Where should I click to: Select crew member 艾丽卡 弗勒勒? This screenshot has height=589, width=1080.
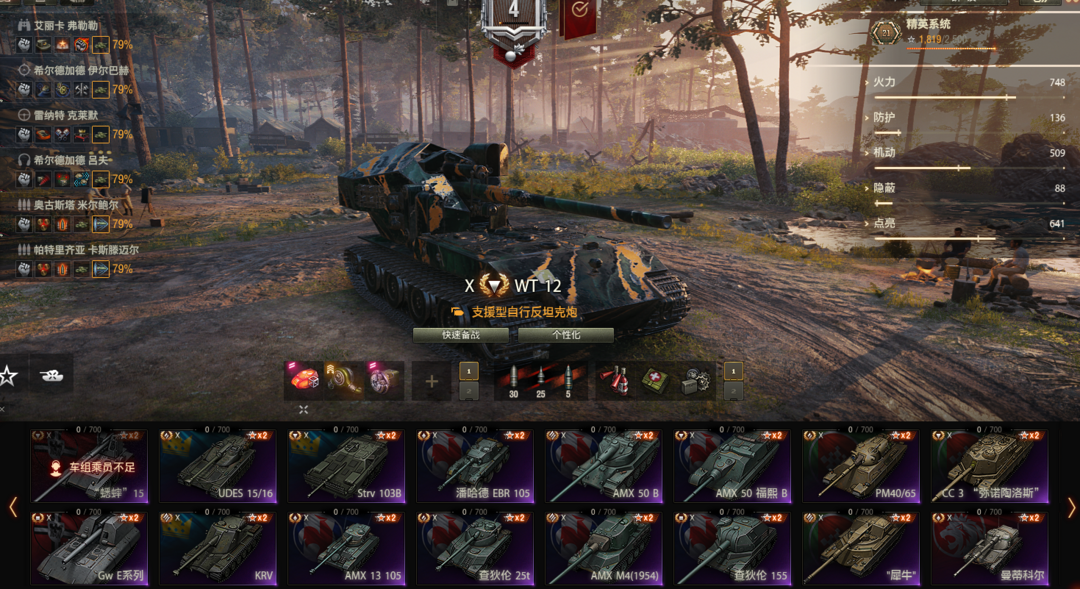point(65,25)
